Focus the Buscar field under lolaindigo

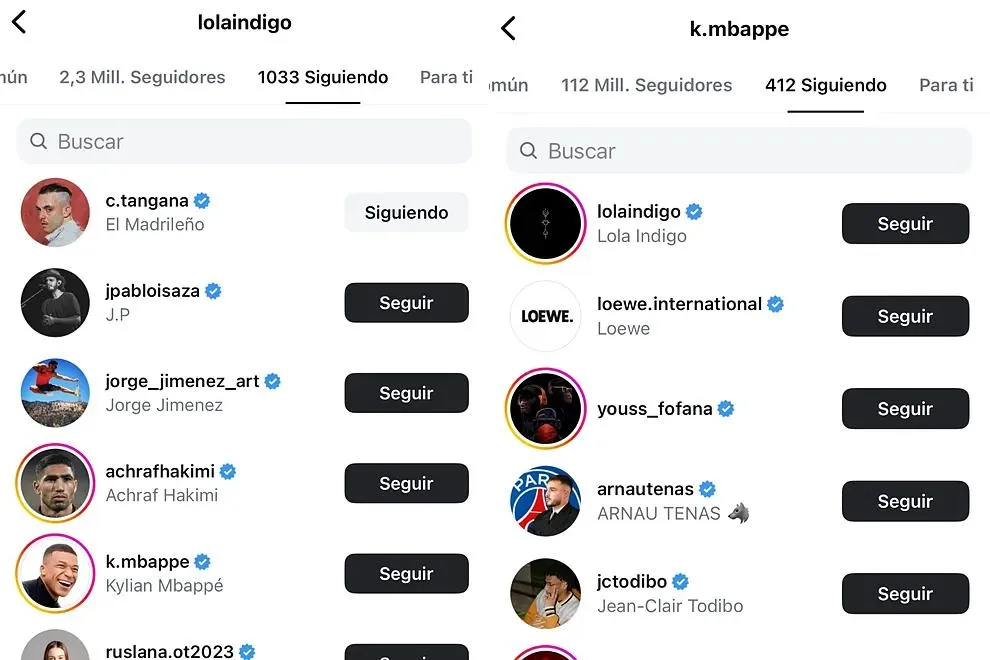(250, 142)
